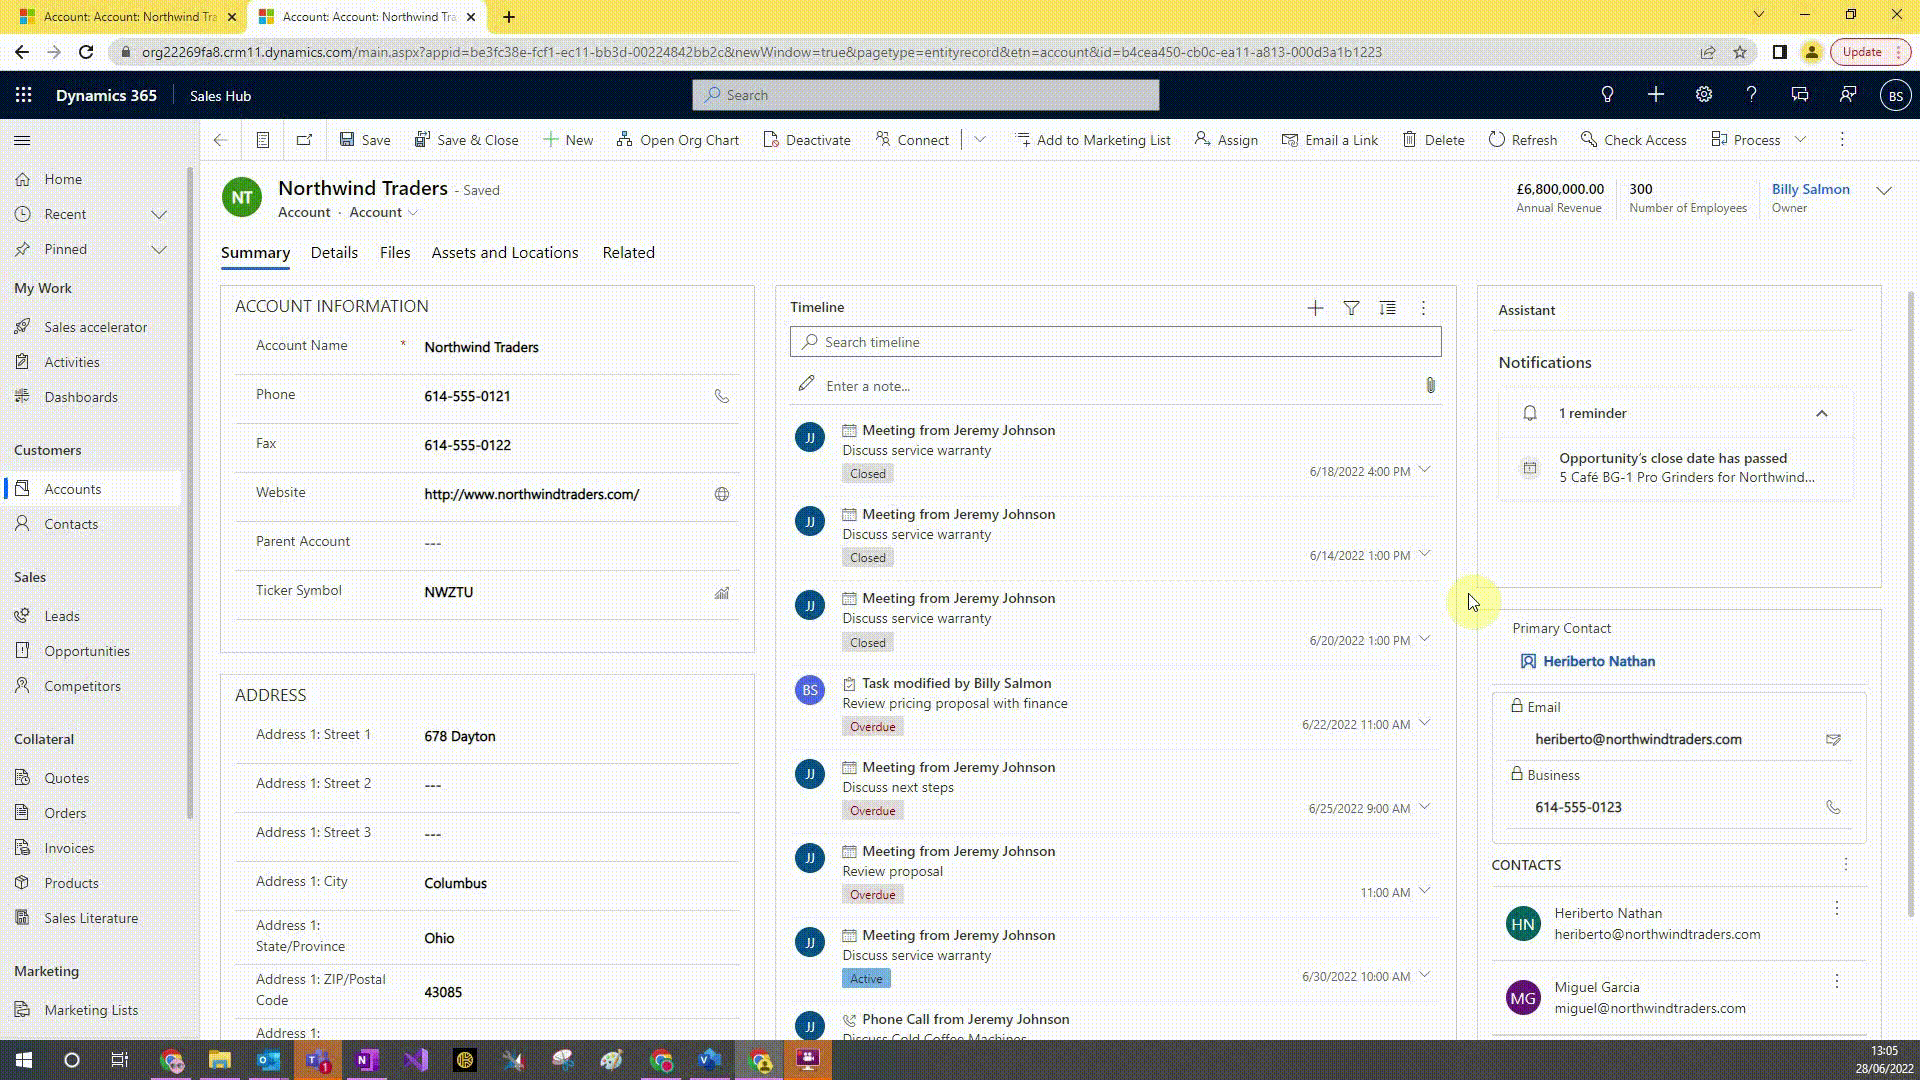This screenshot has width=1920, height=1080.
Task: Click the ticker symbol chart icon
Action: [721, 592]
